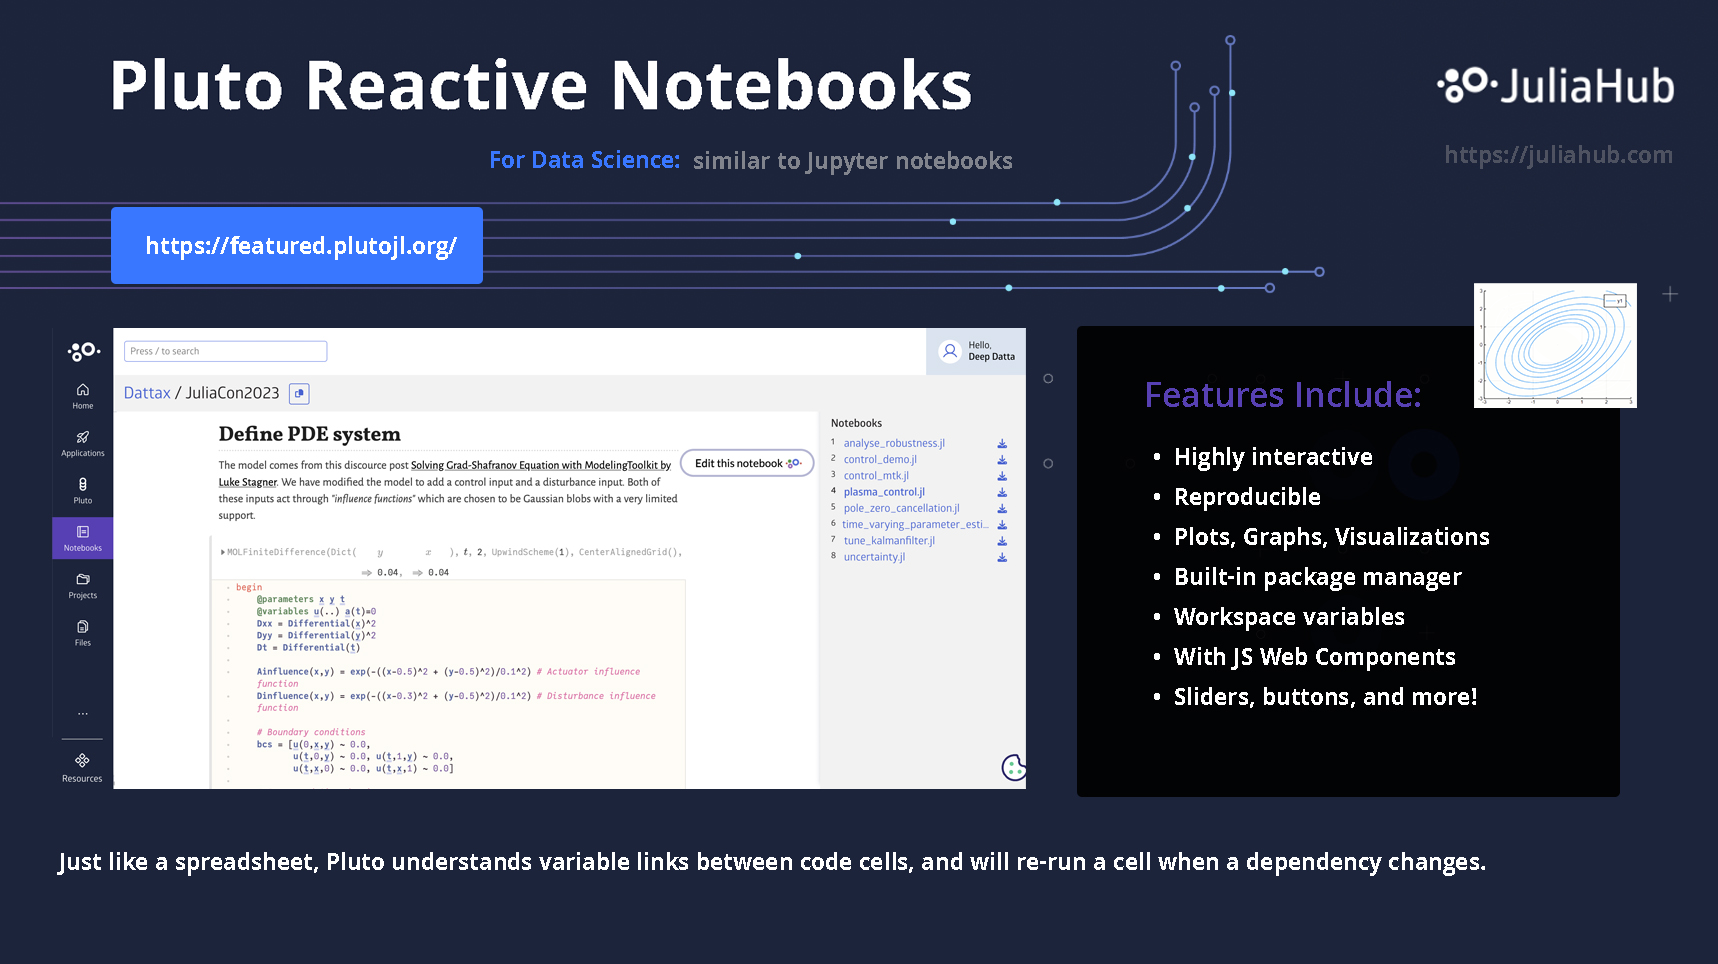The width and height of the screenshot is (1718, 964).
Task: Focus the Press / to search field
Action: click(x=225, y=351)
